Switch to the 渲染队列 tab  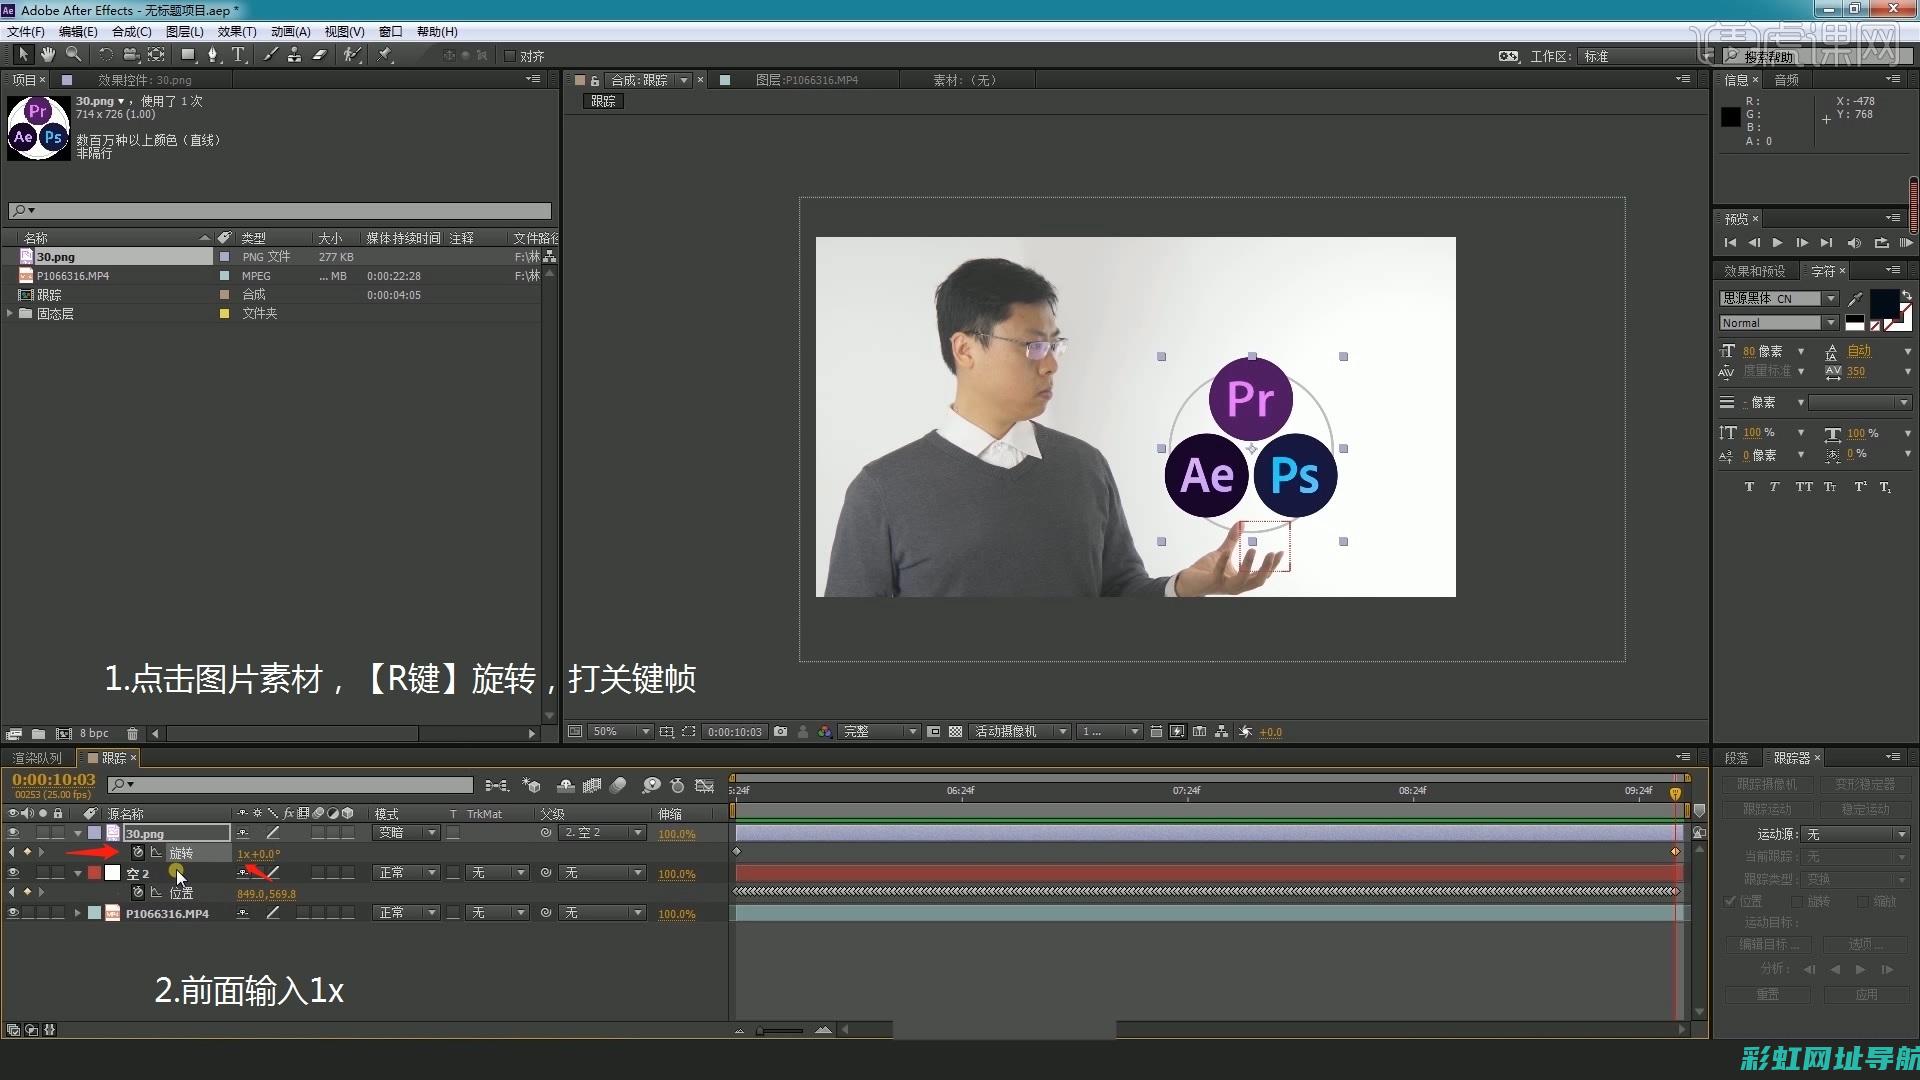click(x=37, y=758)
